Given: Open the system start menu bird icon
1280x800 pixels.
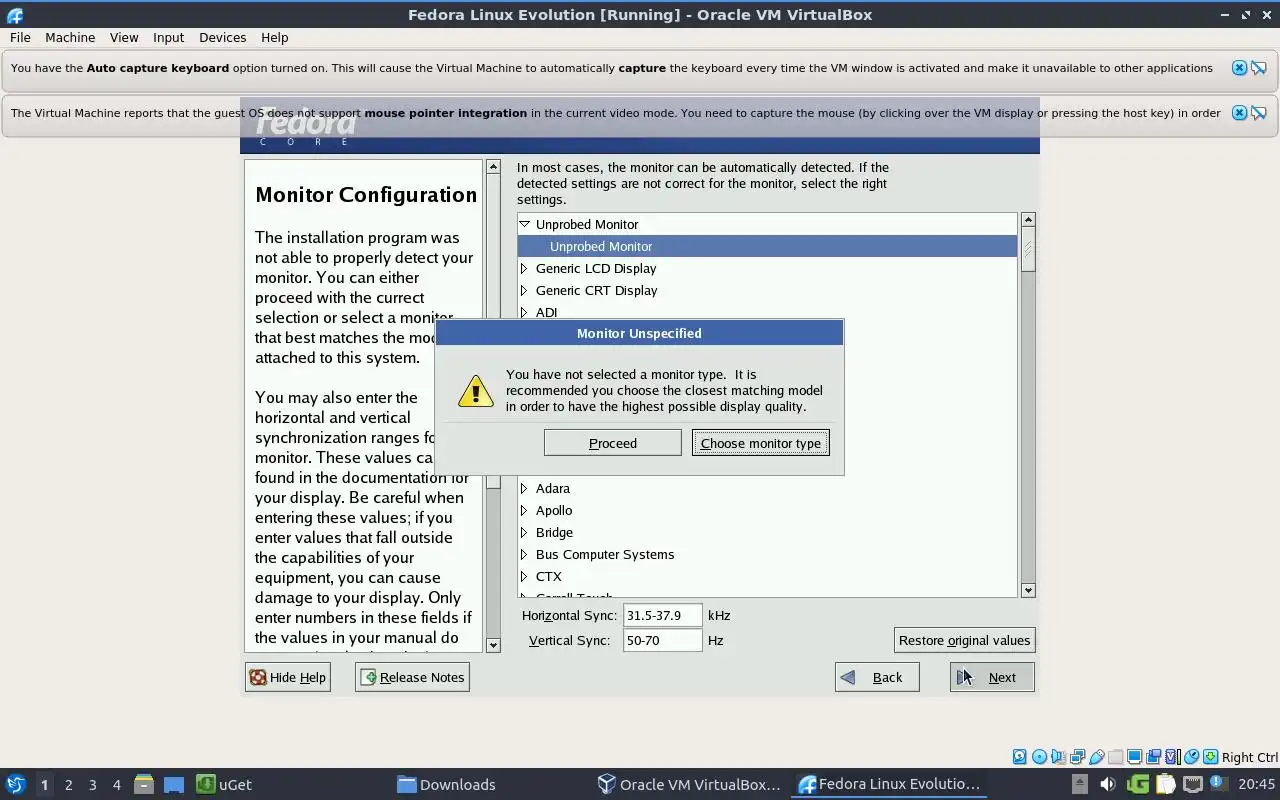Looking at the screenshot, I should tap(16, 784).
